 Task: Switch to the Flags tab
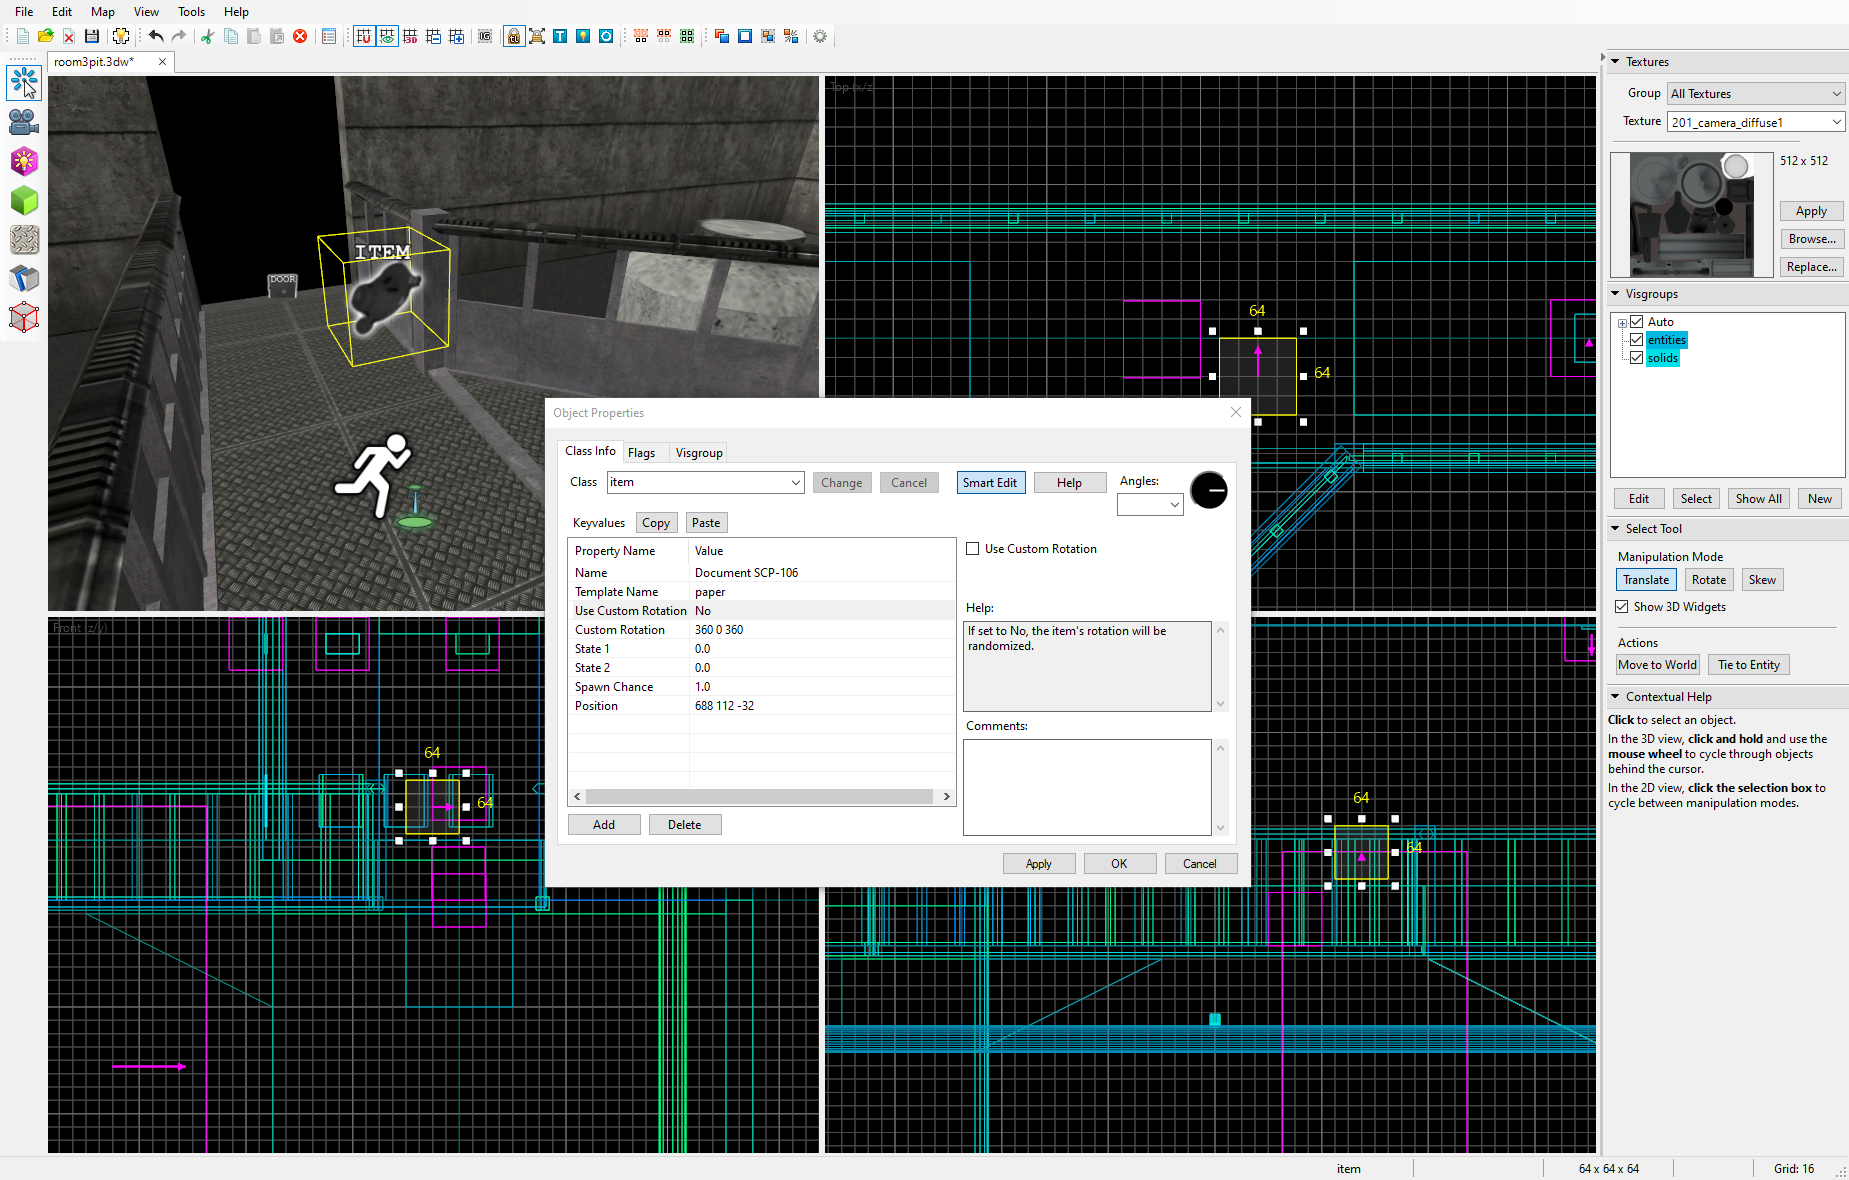click(641, 453)
